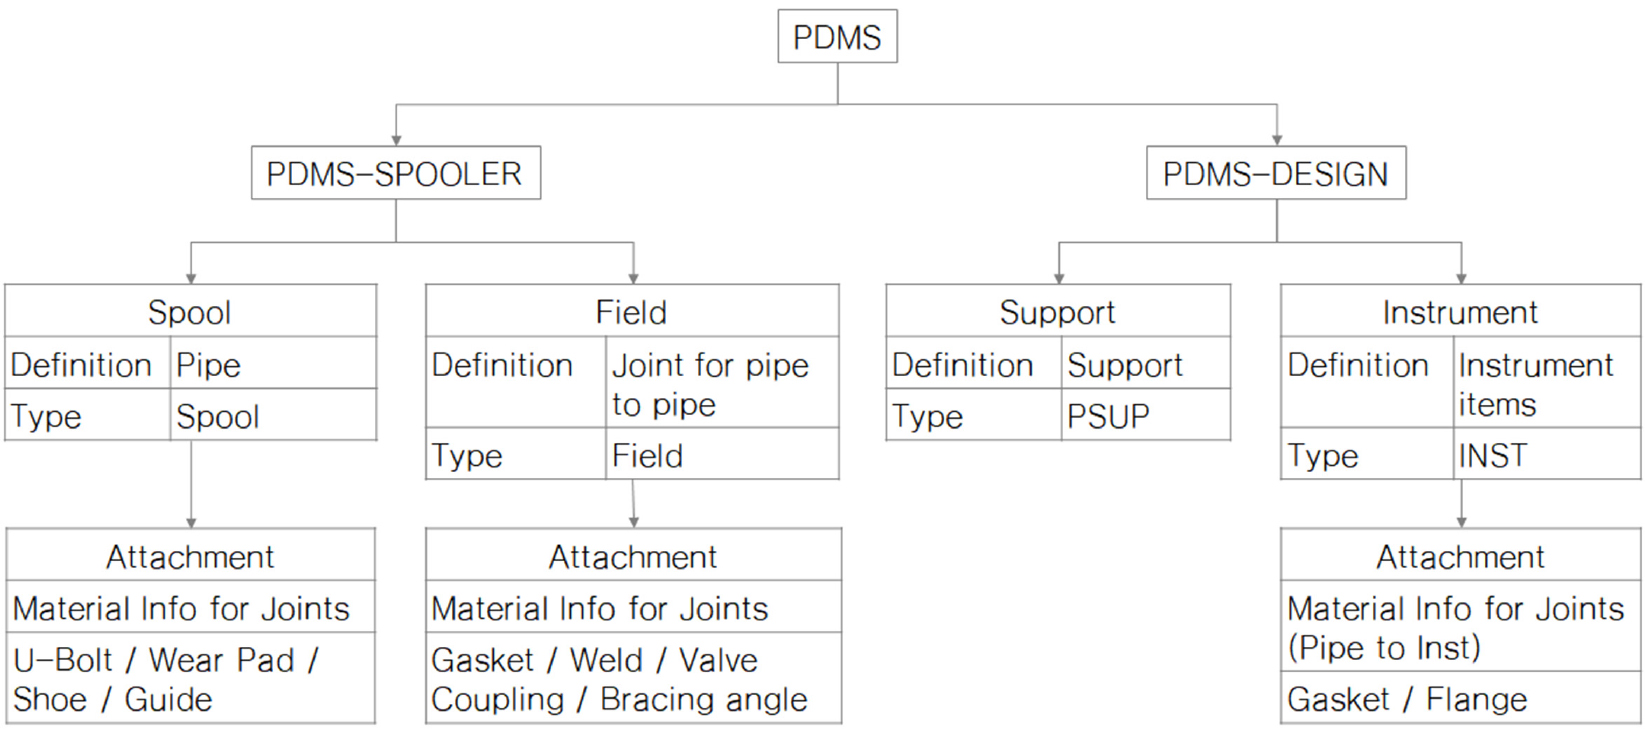
Task: Select 'Gasket / Weld / Valve Coupling' cell
Action: pos(633,678)
